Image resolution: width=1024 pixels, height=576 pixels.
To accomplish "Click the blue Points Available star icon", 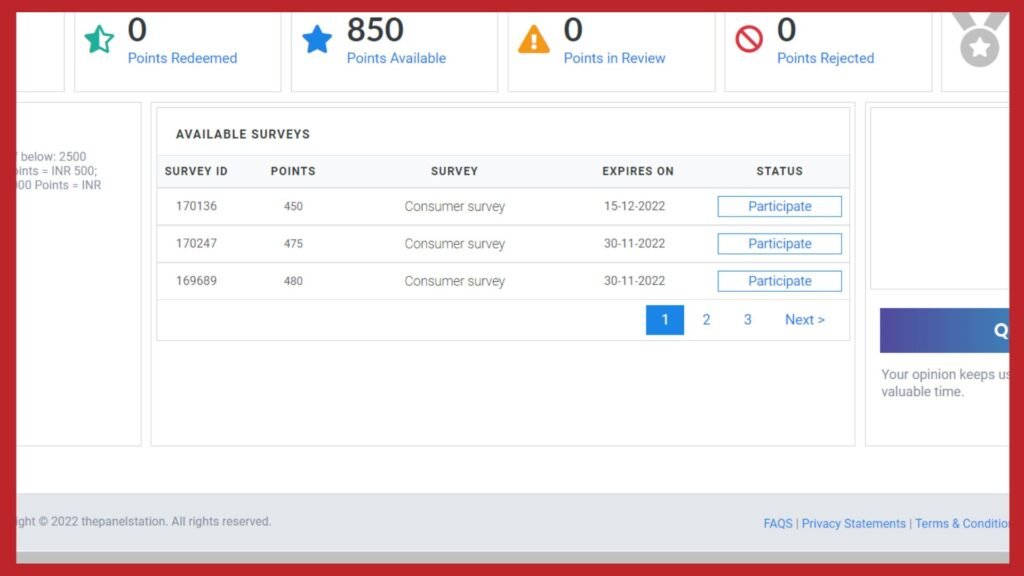I will tap(317, 39).
